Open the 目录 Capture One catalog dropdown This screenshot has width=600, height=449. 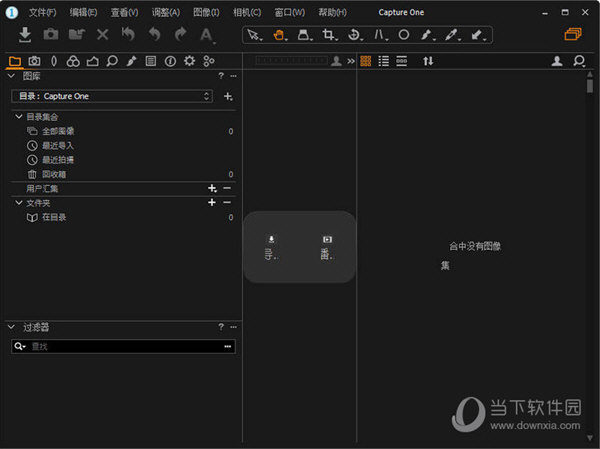pyautogui.click(x=112, y=96)
